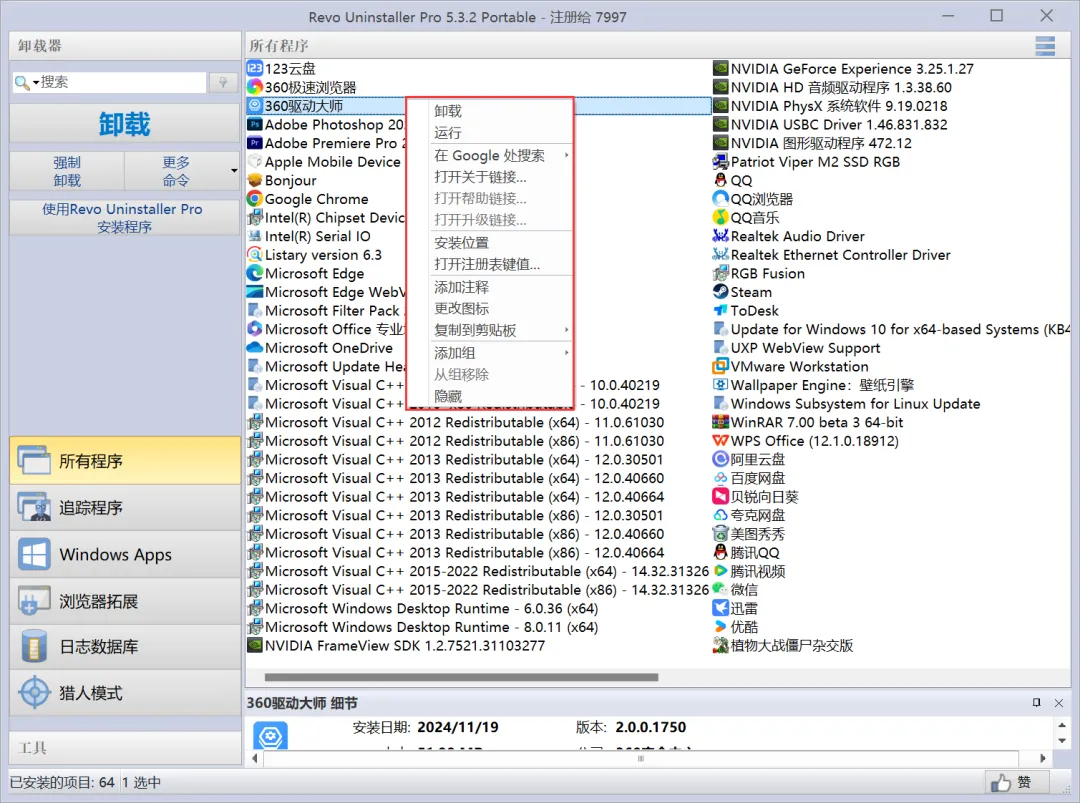Click the 360驱动大师 icon in the details pane
This screenshot has width=1080, height=803.
[272, 736]
